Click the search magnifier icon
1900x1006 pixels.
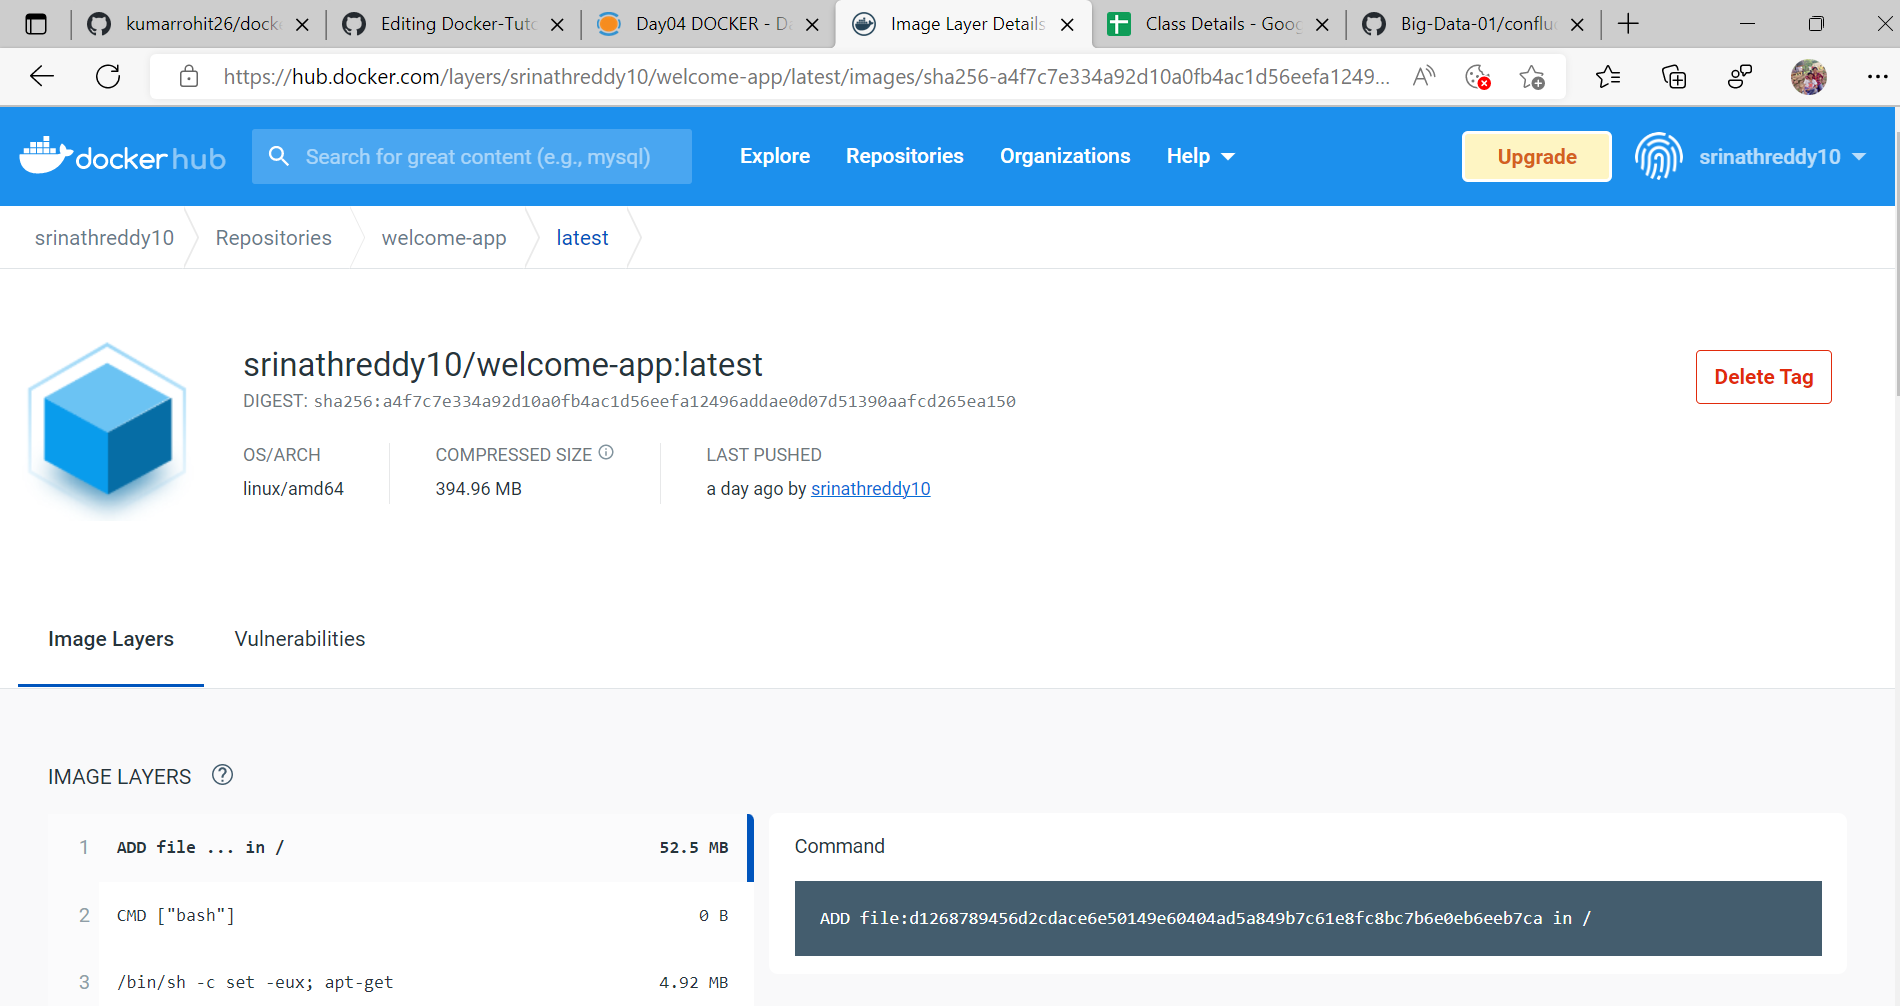(279, 156)
